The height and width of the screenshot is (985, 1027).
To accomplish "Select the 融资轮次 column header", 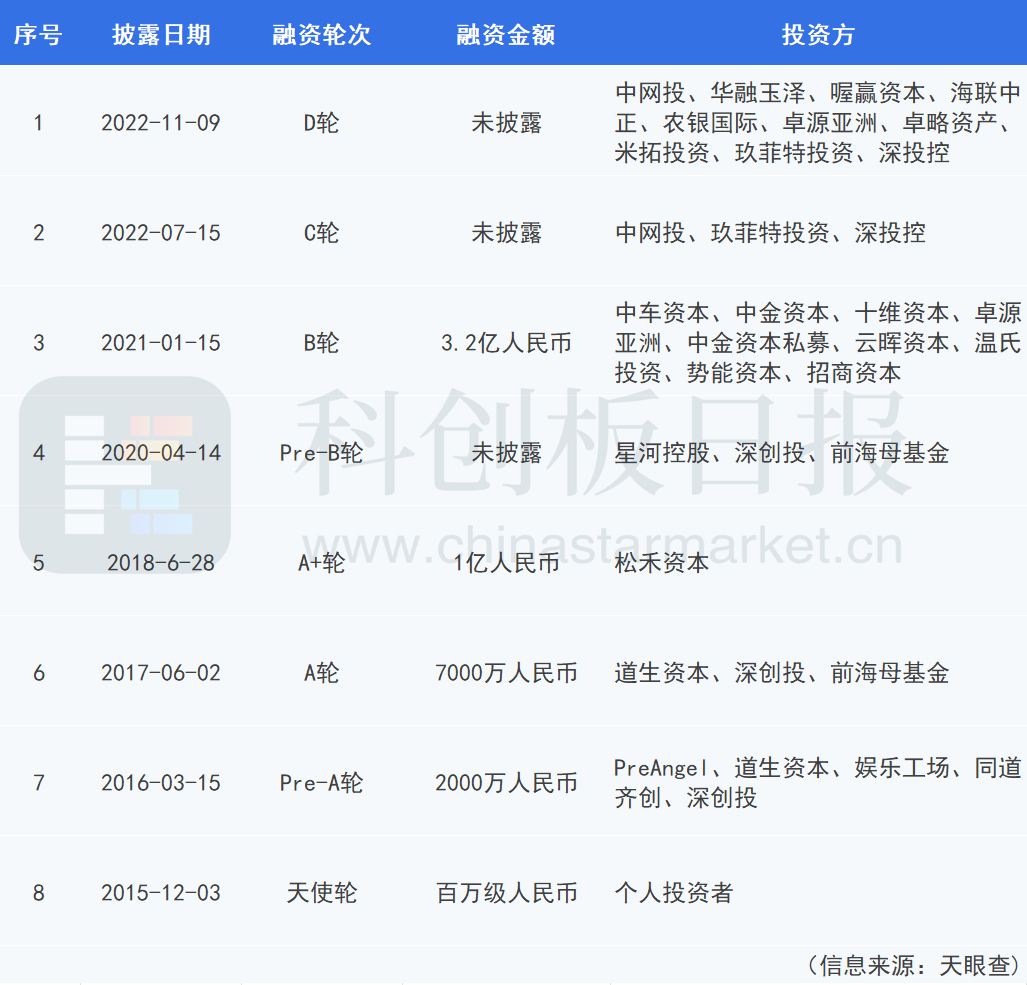I will pyautogui.click(x=321, y=35).
